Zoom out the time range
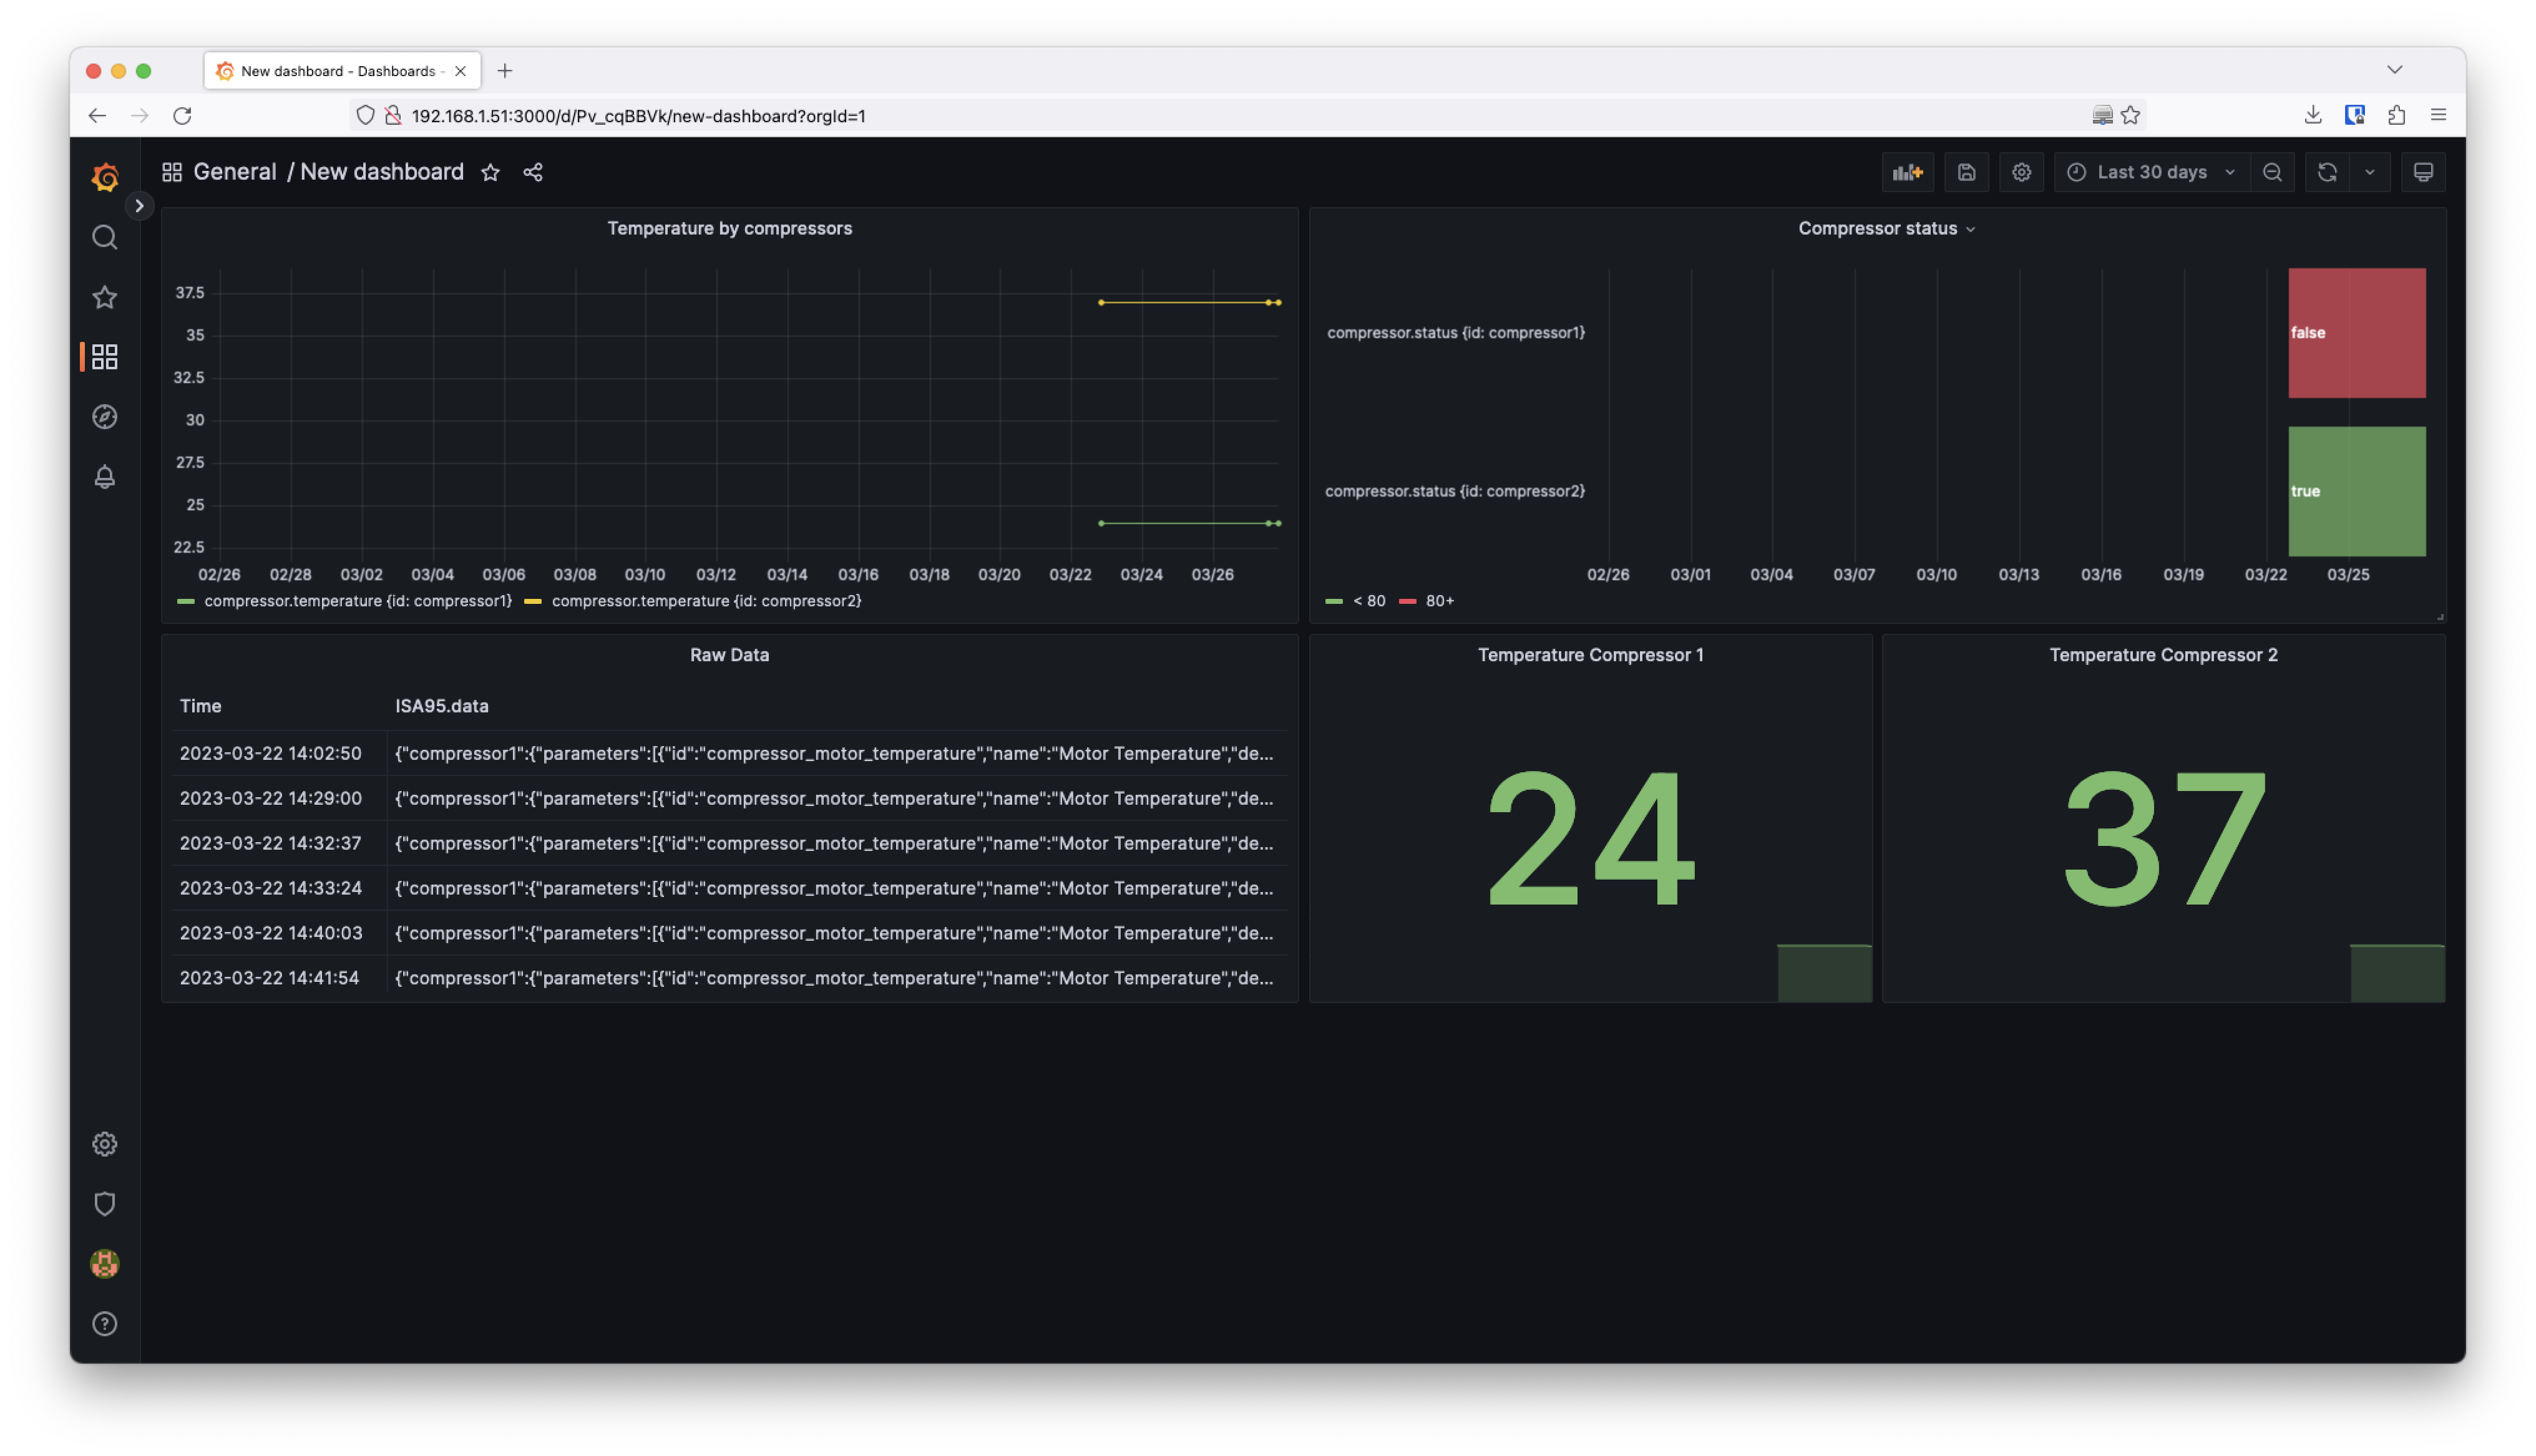 tap(2273, 172)
